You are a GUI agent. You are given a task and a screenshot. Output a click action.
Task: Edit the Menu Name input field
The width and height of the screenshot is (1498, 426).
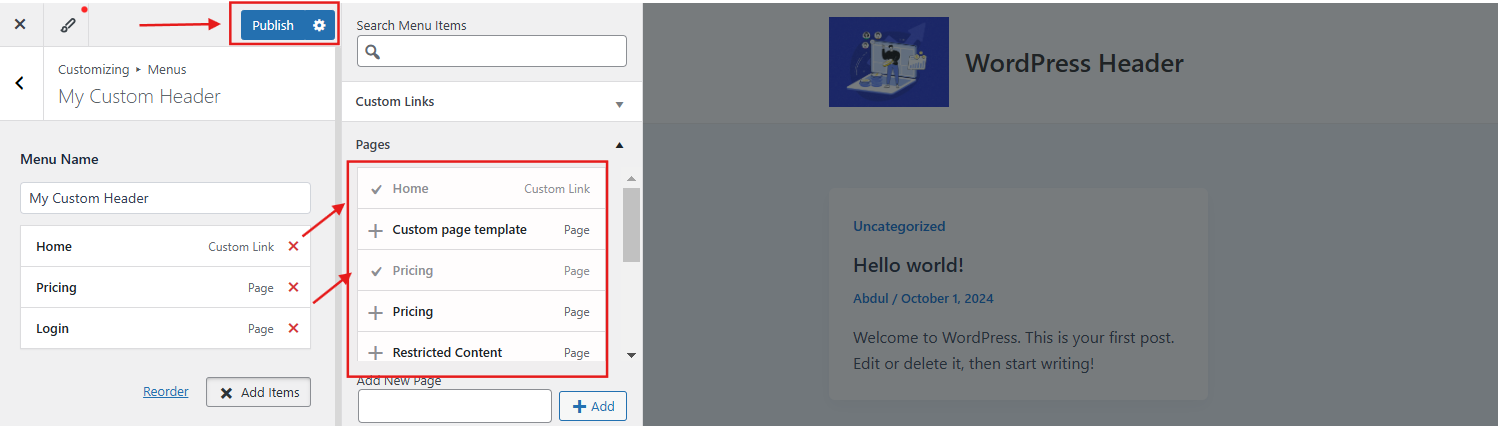coord(165,198)
